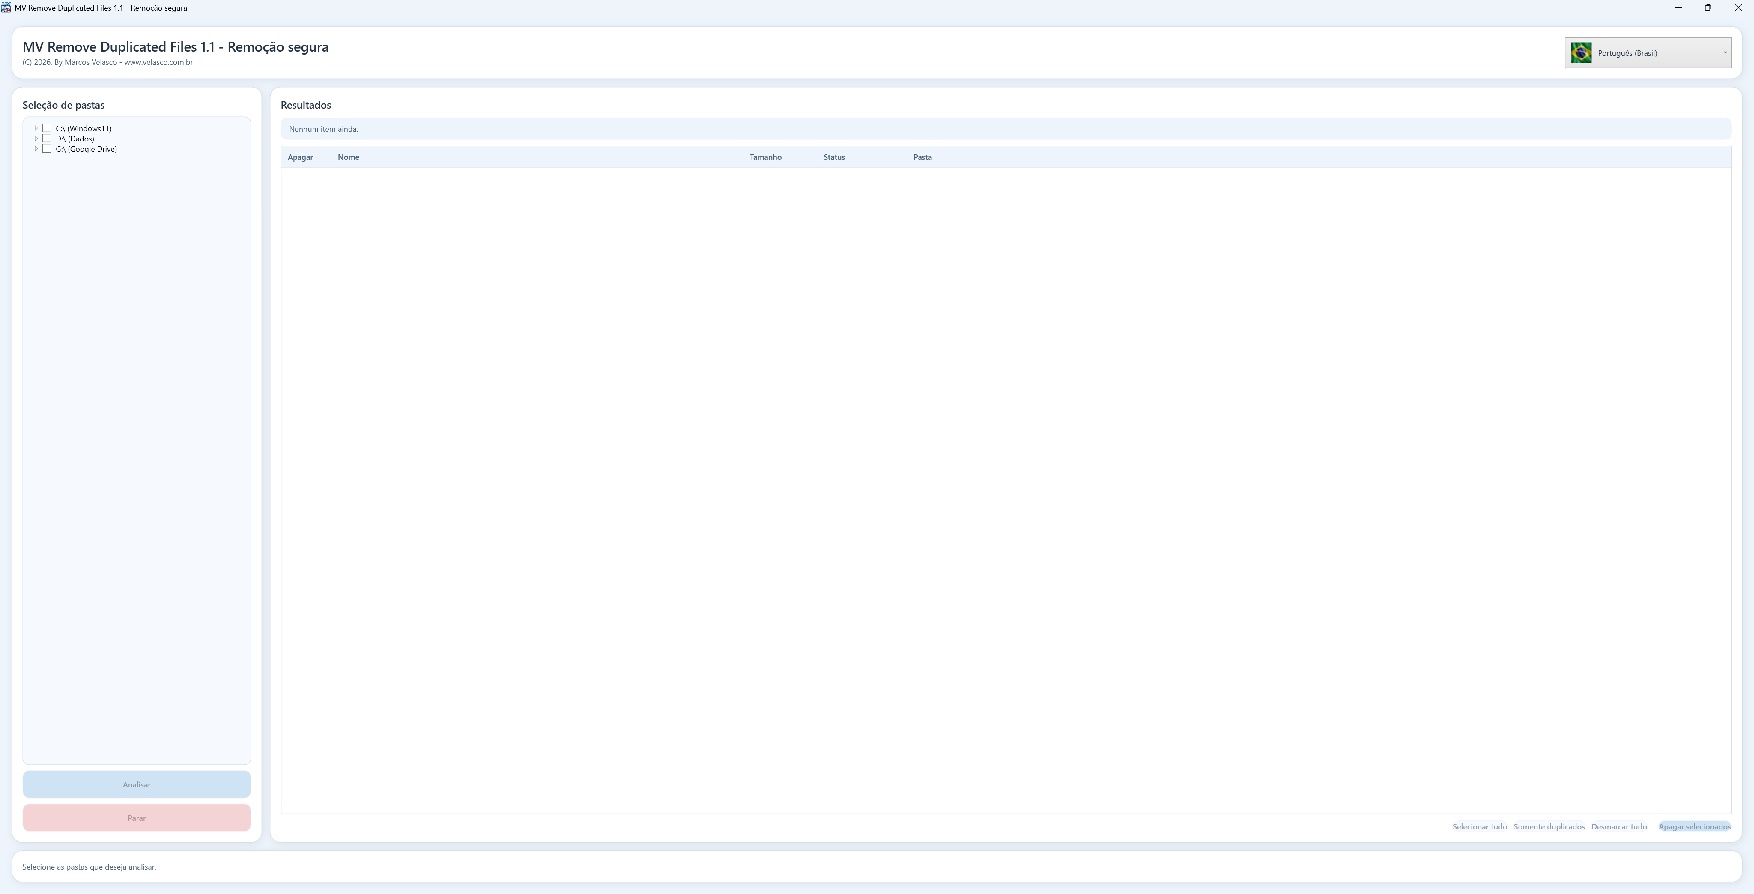
Task: Select the C:\ (Windows11) tree label
Action: pos(84,129)
